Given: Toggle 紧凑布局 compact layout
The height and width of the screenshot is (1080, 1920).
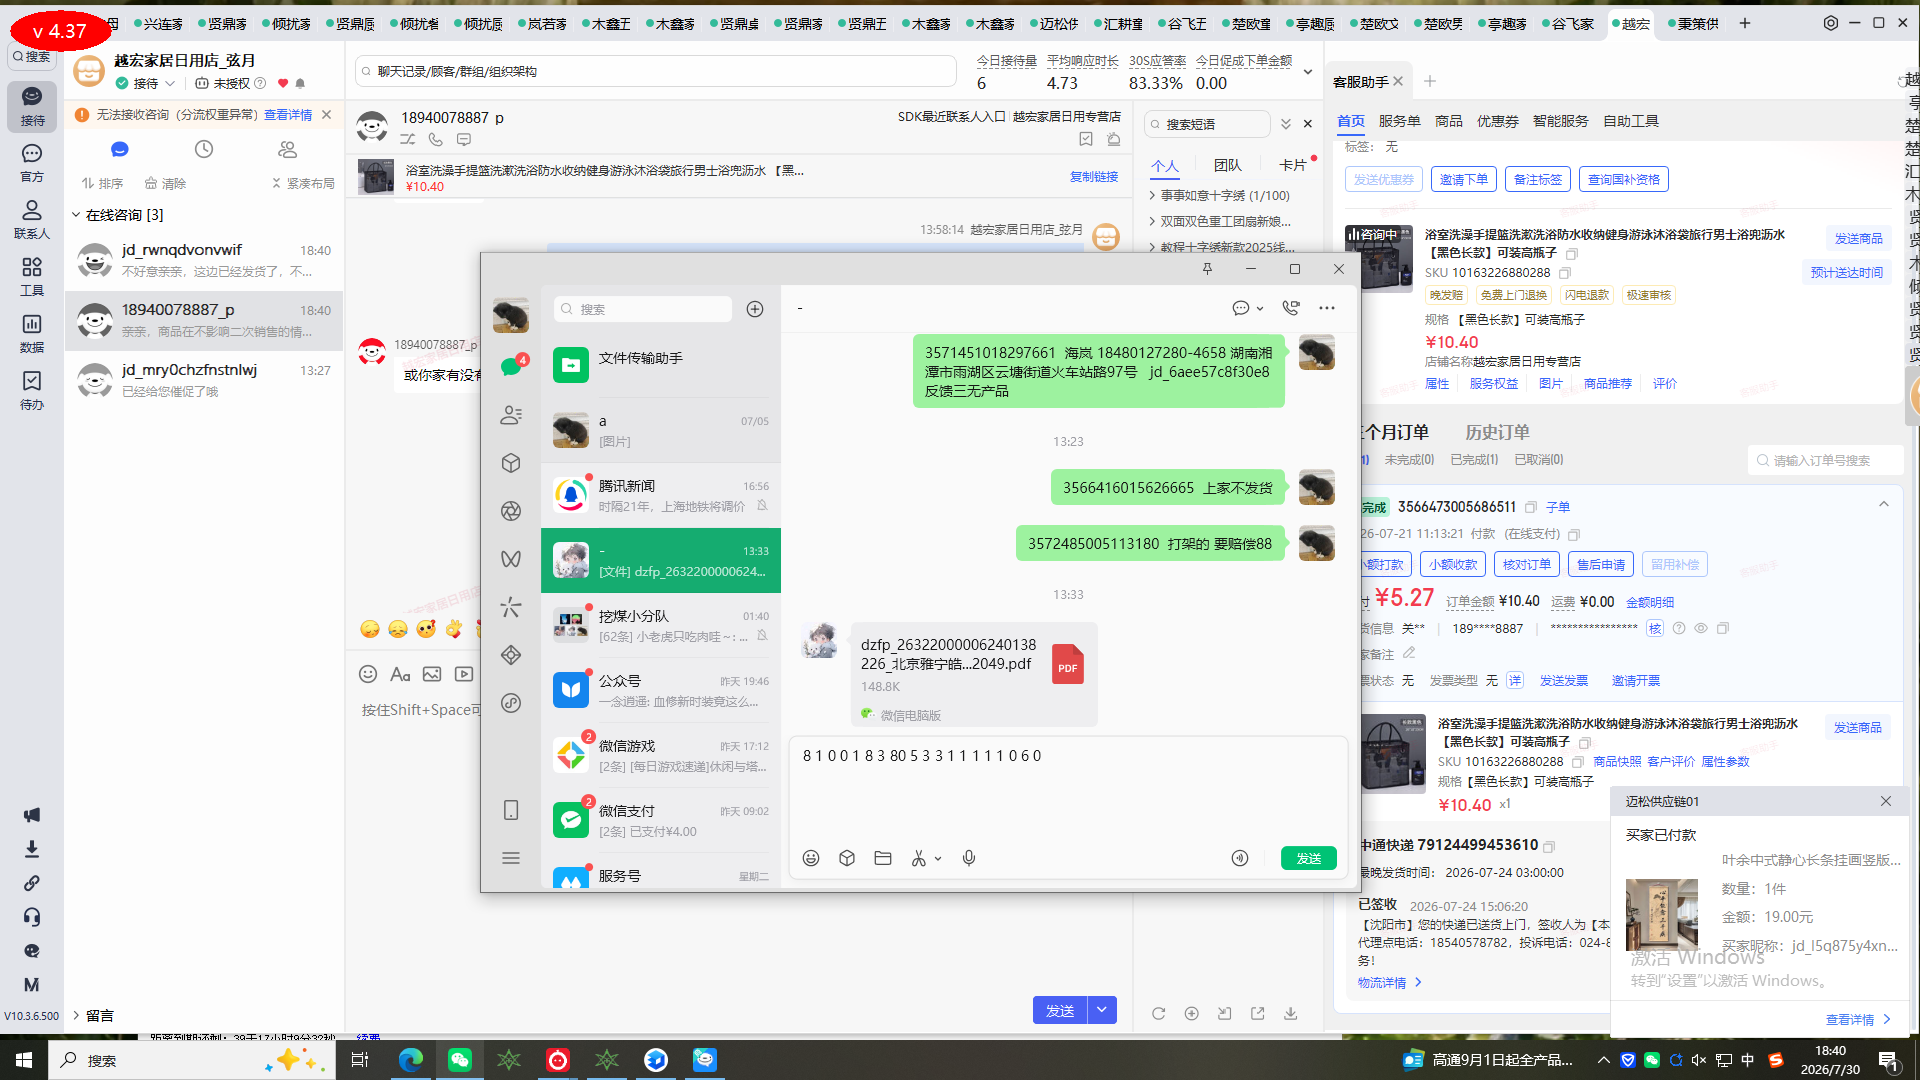Looking at the screenshot, I should 303,183.
